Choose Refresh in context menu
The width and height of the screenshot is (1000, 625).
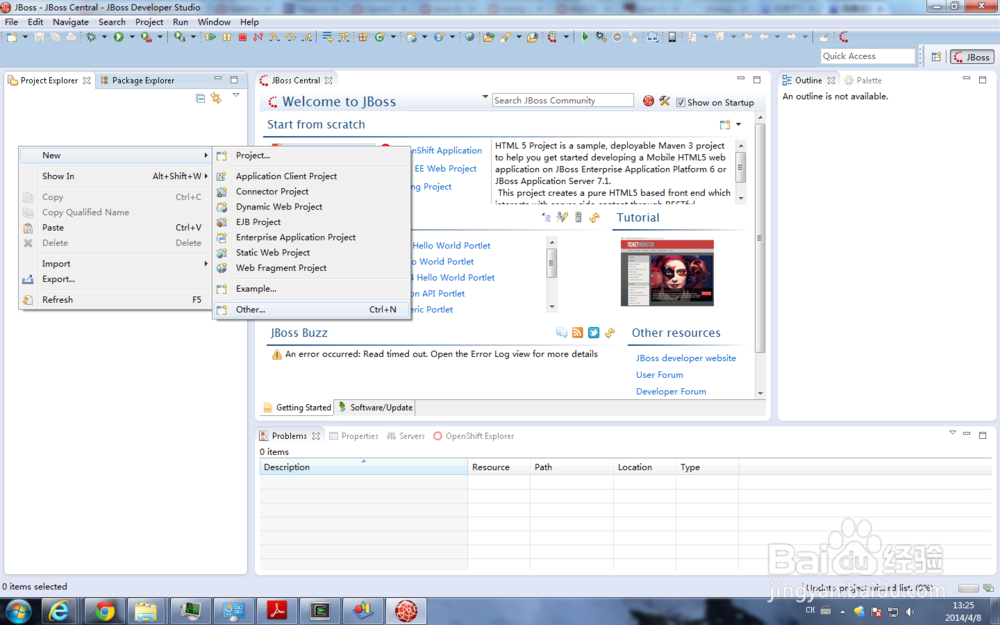(116, 300)
